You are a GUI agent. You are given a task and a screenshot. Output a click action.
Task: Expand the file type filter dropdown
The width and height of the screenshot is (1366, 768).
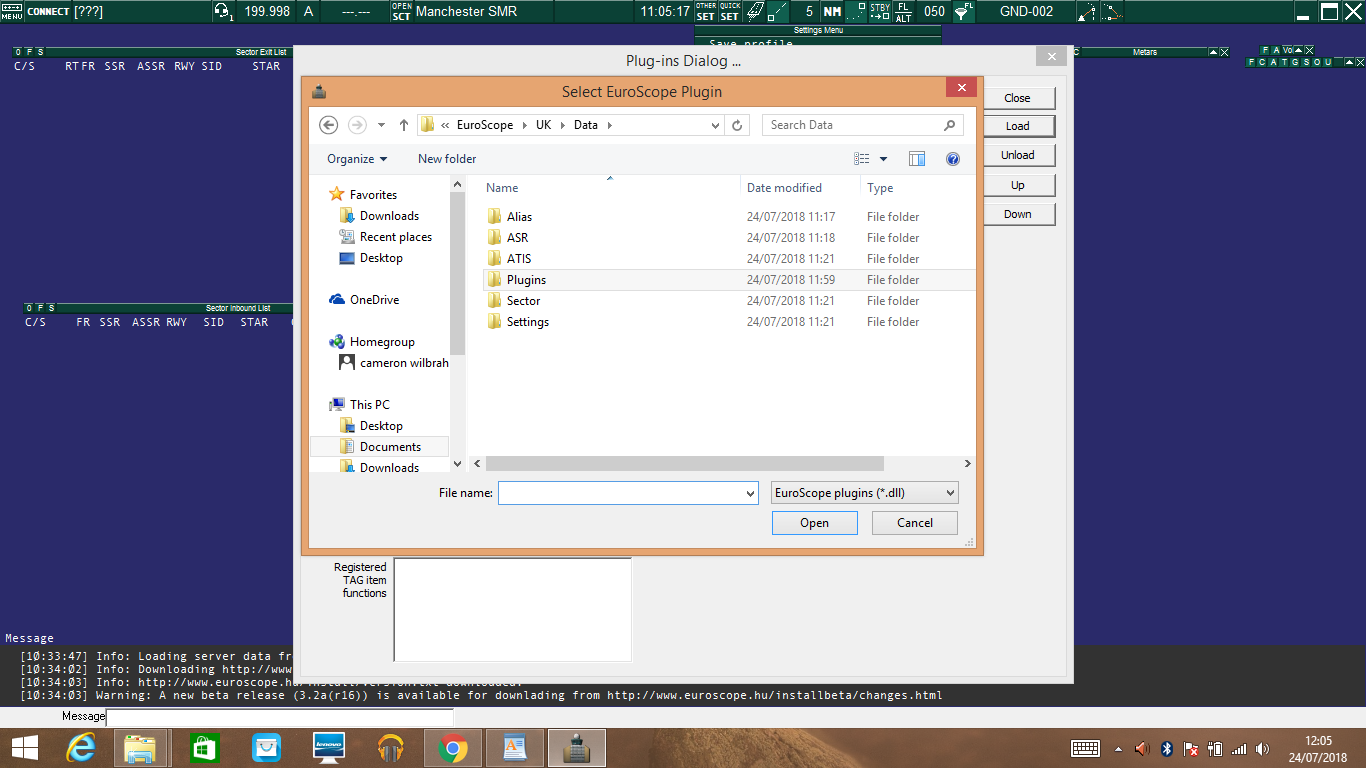pos(865,493)
